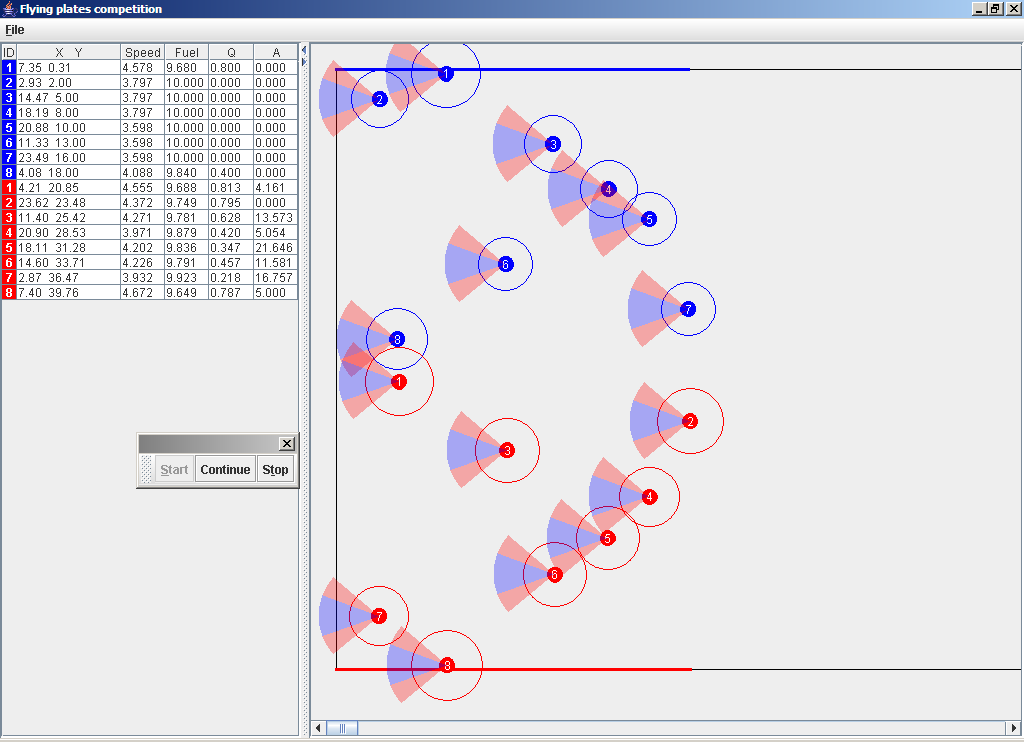The image size is (1024, 742).
Task: Click blue ID 8 cell in table
Action: (9, 172)
